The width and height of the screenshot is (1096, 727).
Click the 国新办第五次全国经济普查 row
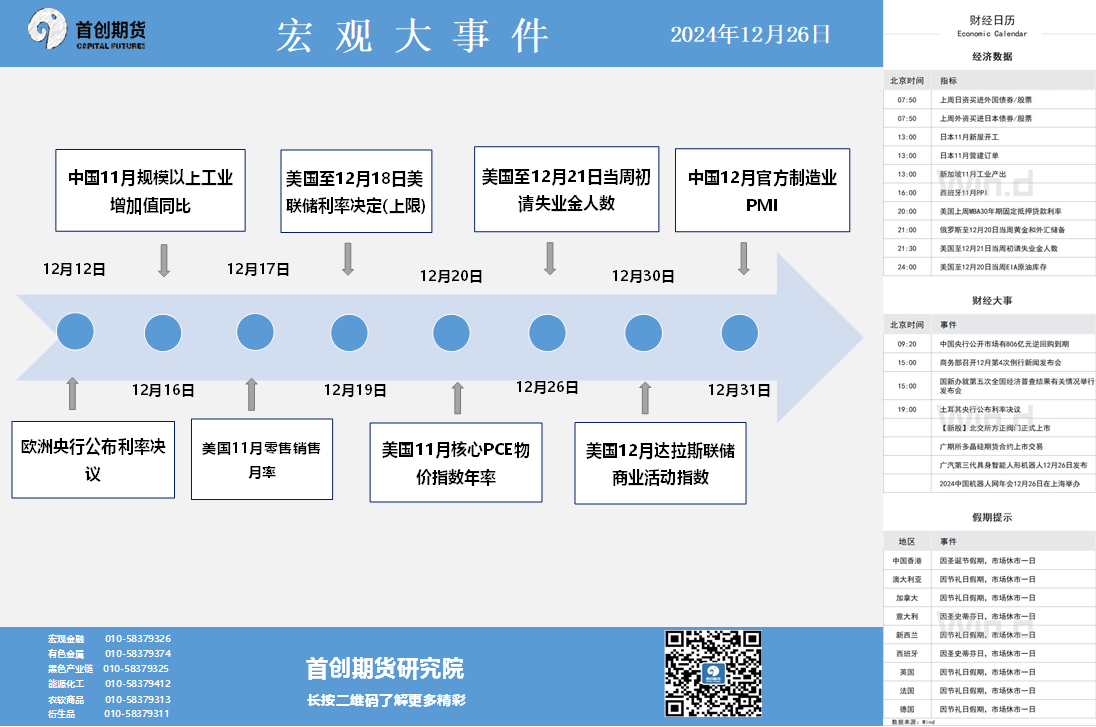point(990,386)
